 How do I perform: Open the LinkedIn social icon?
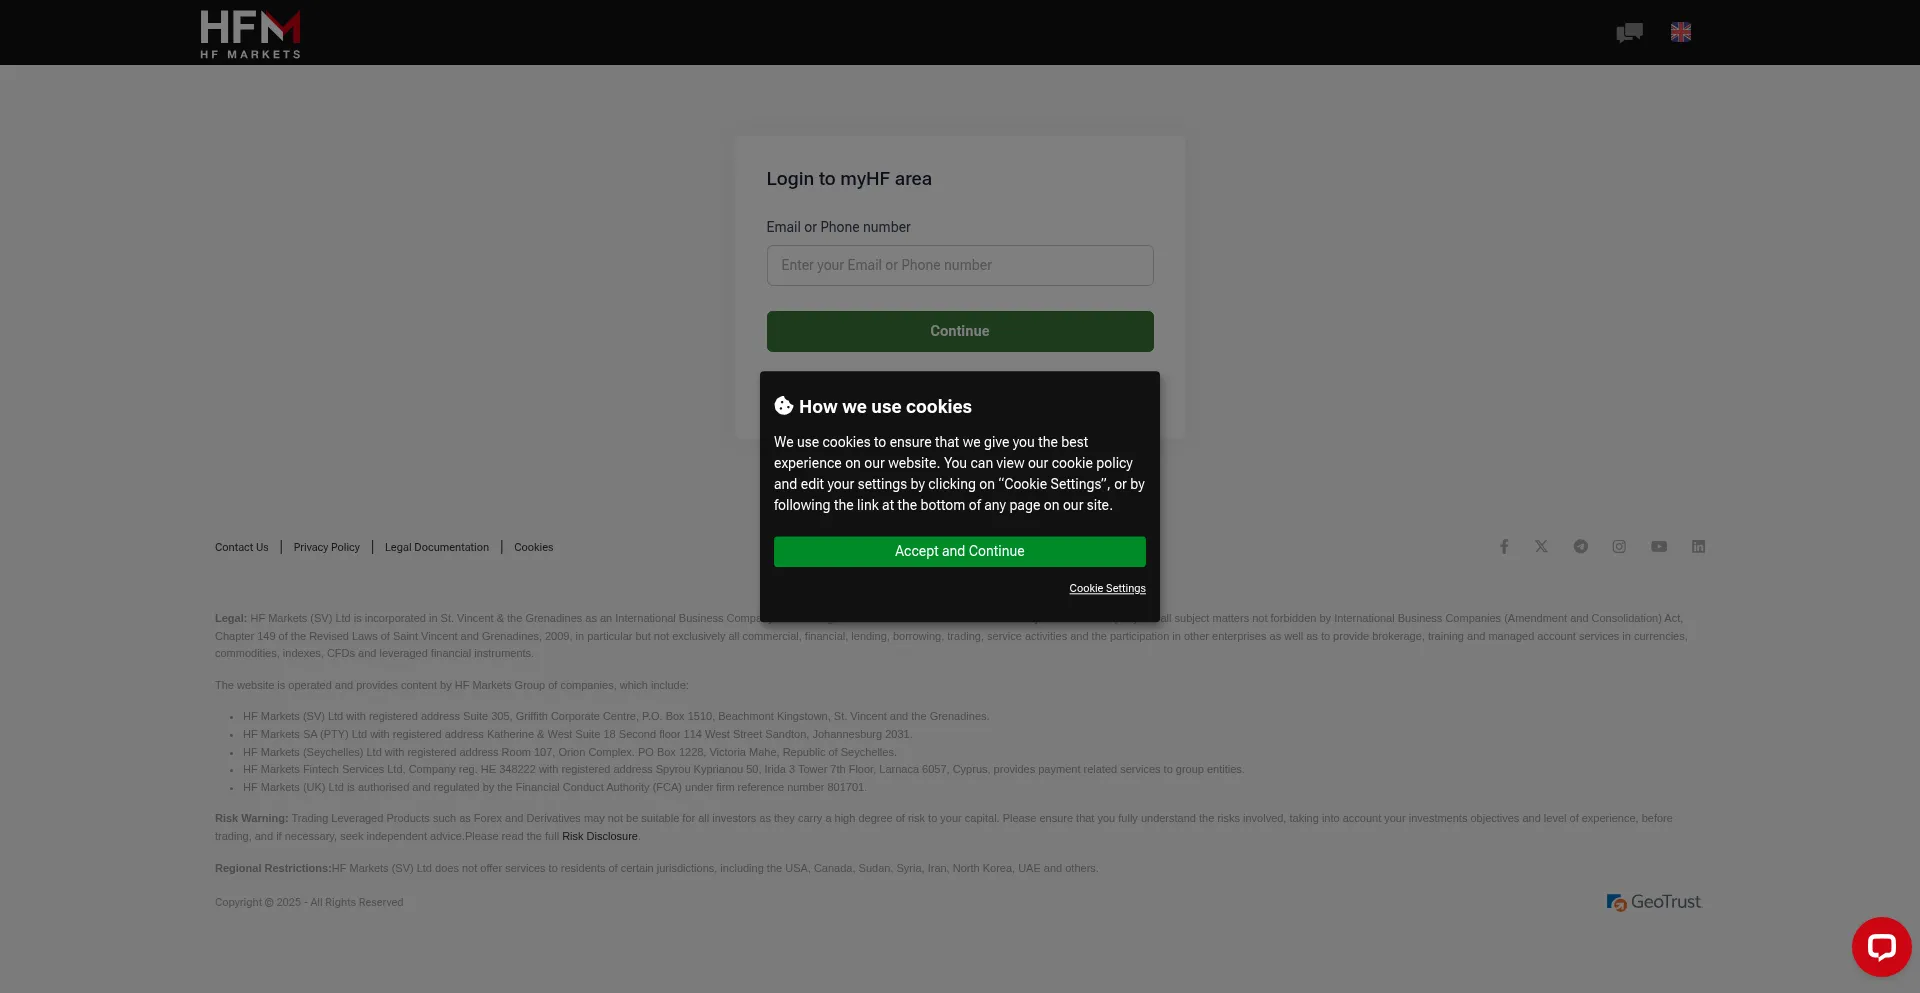(1698, 546)
